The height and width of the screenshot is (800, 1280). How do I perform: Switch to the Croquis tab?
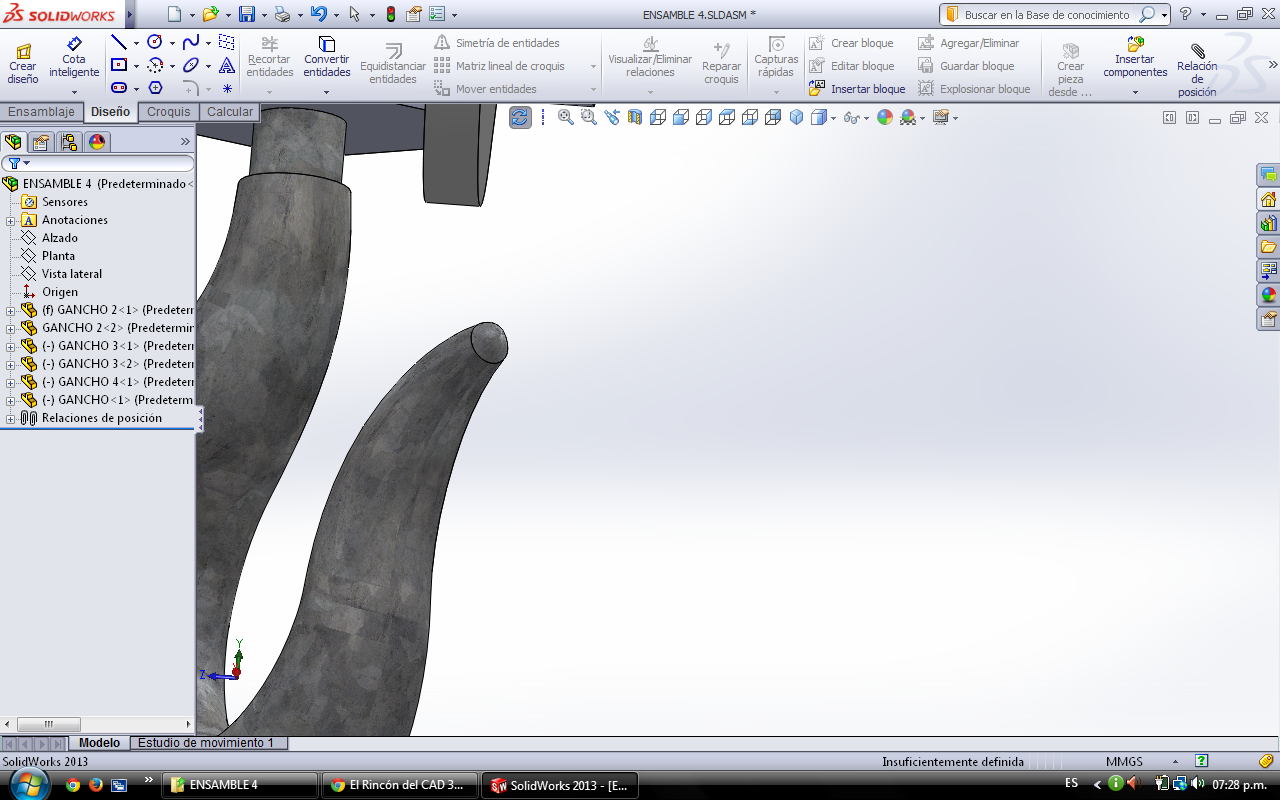tap(169, 112)
